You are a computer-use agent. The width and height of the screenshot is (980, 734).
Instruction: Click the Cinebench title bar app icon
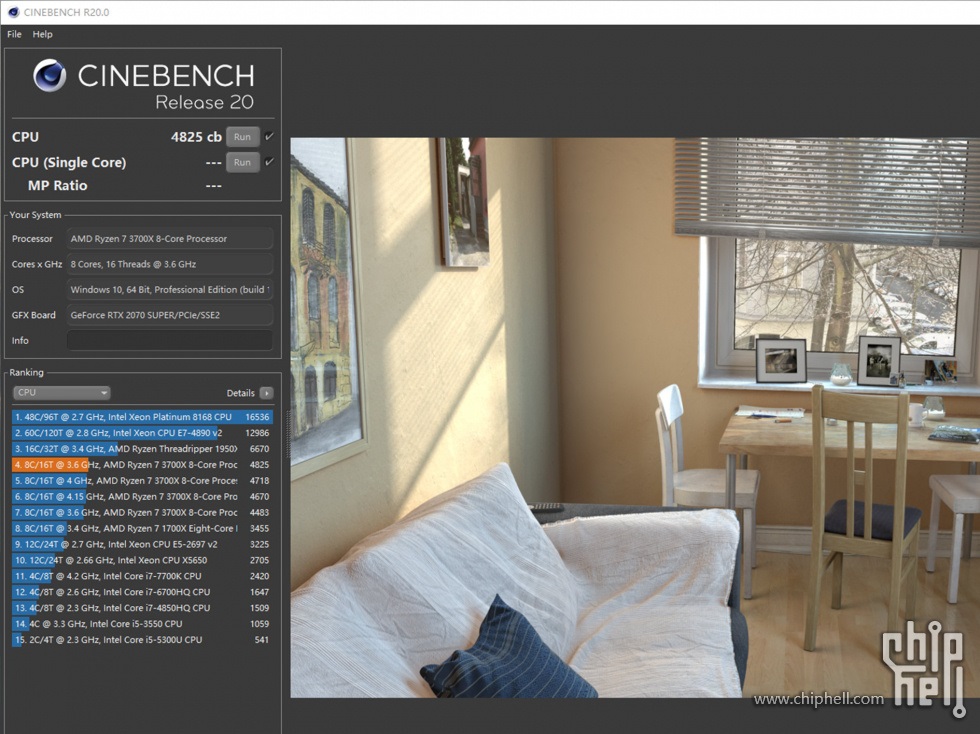tap(13, 12)
